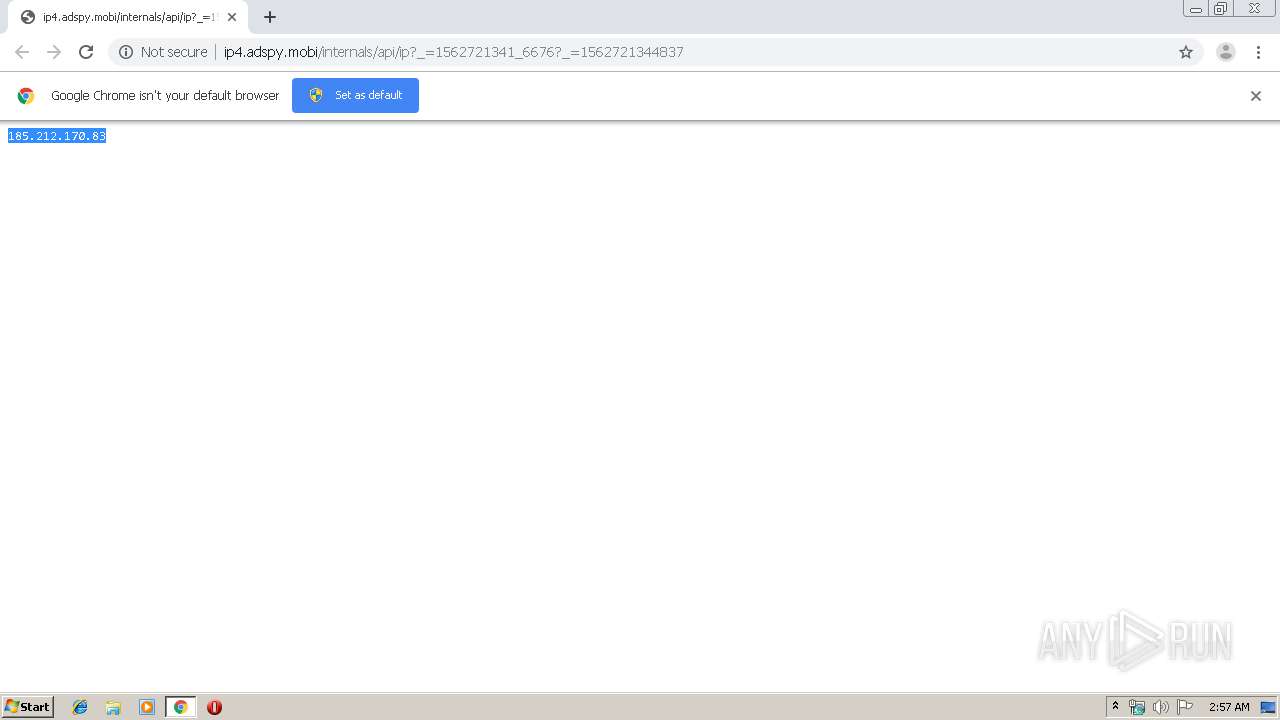The image size is (1280, 720).
Task: Select the Chrome taskbar button
Action: [180, 707]
